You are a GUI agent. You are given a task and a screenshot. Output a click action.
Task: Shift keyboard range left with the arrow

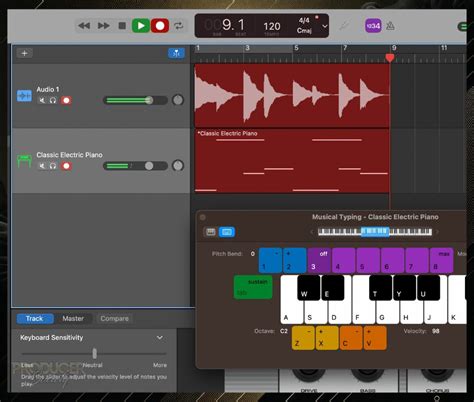tap(312, 232)
